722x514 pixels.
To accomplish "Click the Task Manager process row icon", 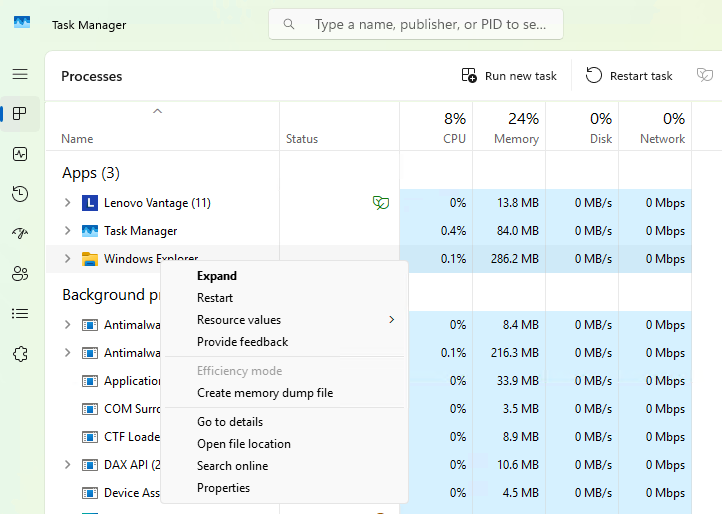I will tap(90, 231).
